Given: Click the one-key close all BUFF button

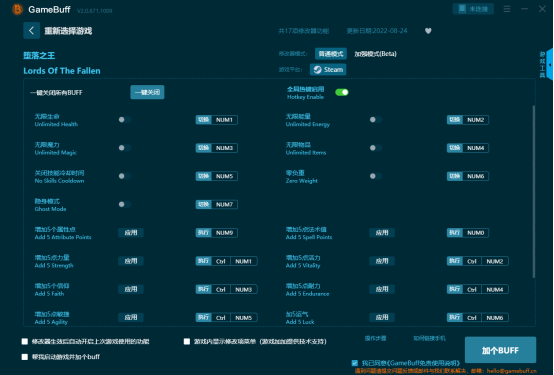Looking at the screenshot, I should [x=147, y=92].
